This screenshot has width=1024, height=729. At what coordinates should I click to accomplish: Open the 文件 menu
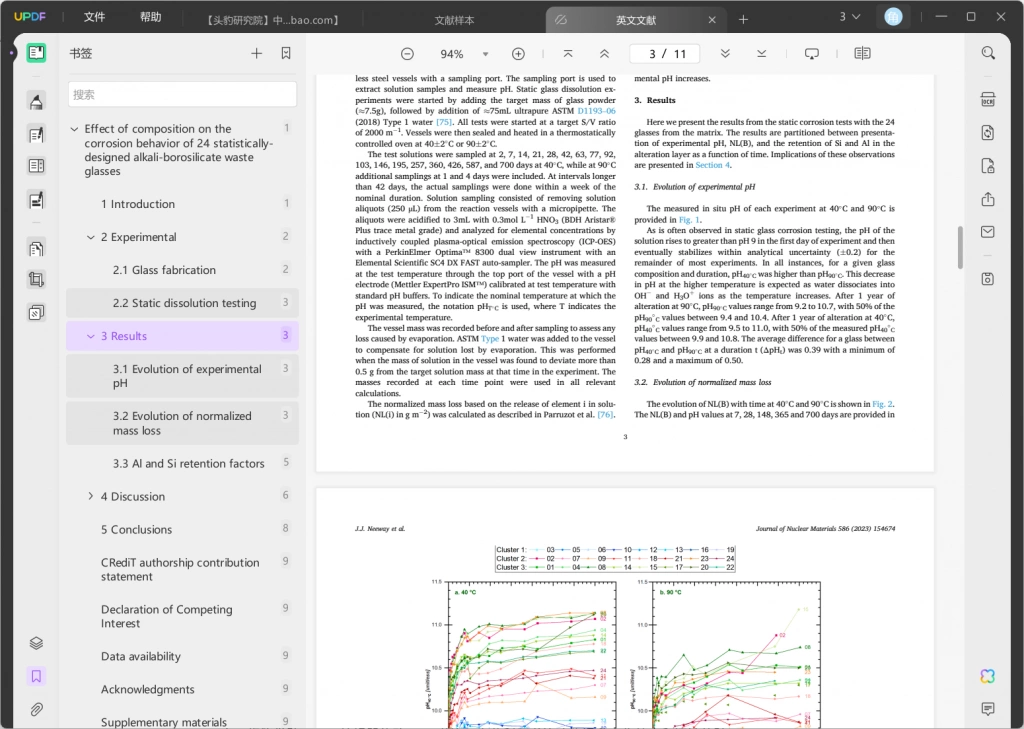point(94,17)
